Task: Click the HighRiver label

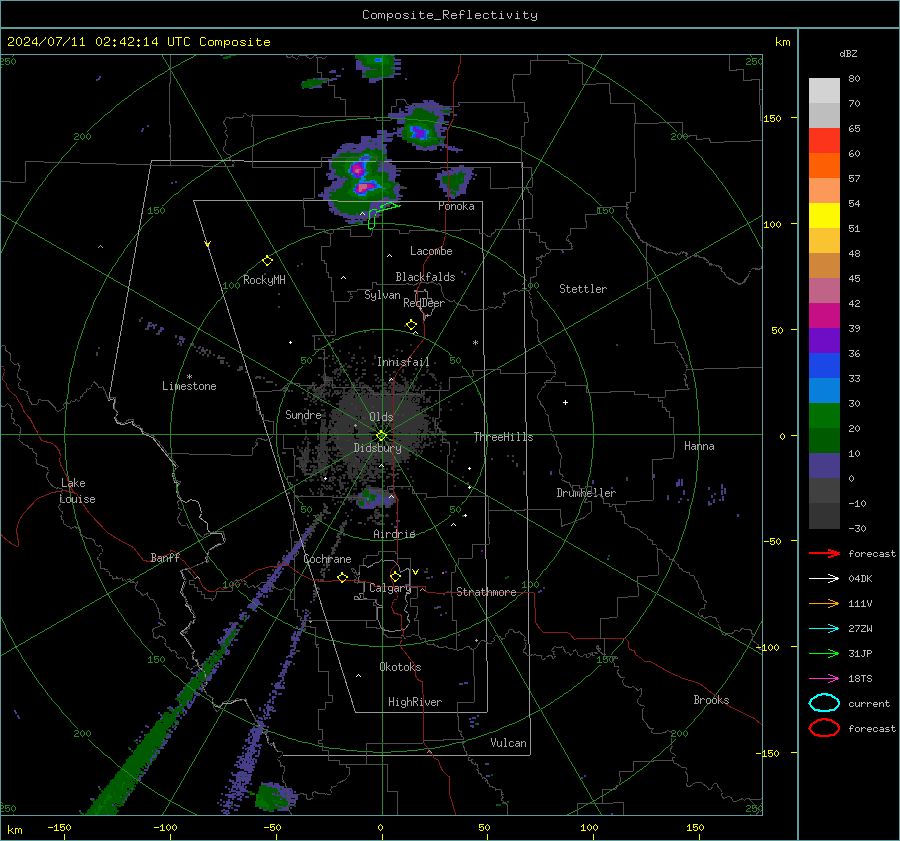Action: tap(415, 702)
